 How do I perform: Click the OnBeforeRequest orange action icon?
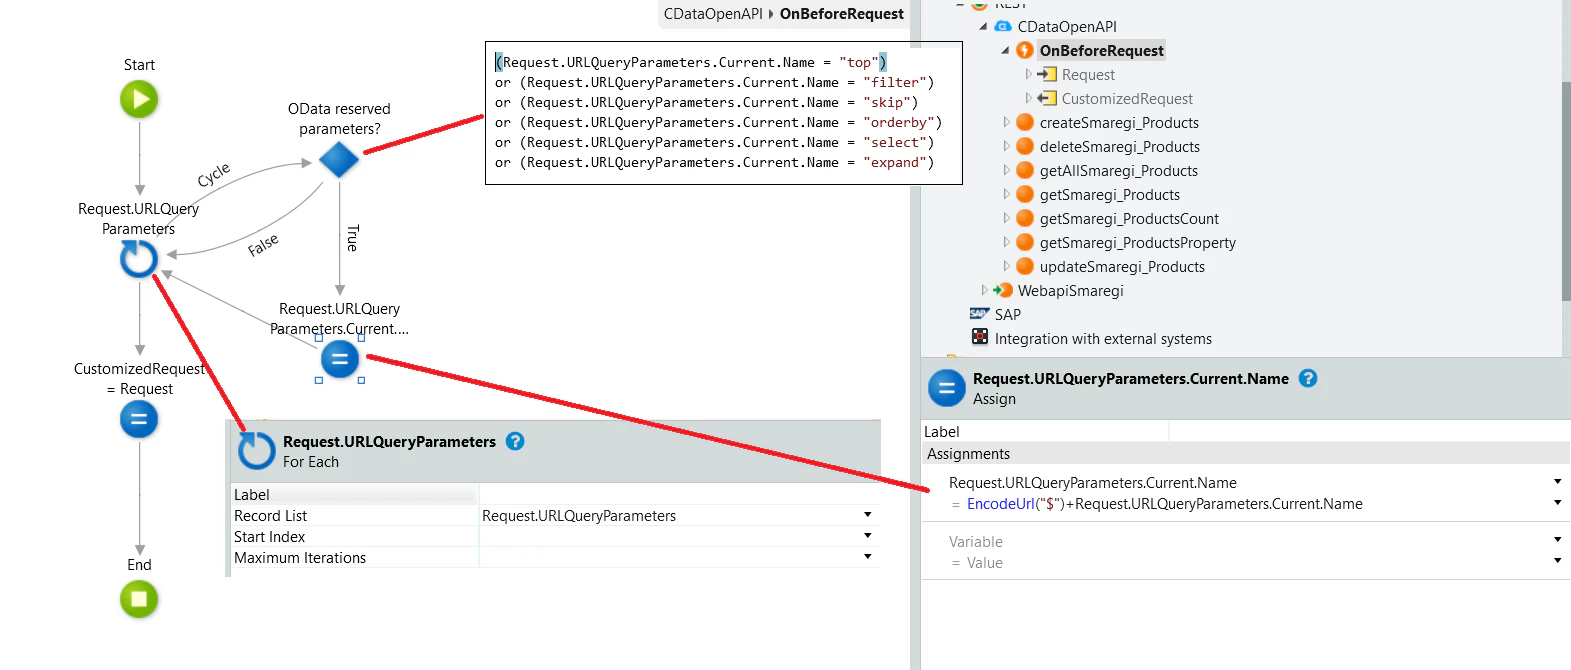coord(1025,50)
